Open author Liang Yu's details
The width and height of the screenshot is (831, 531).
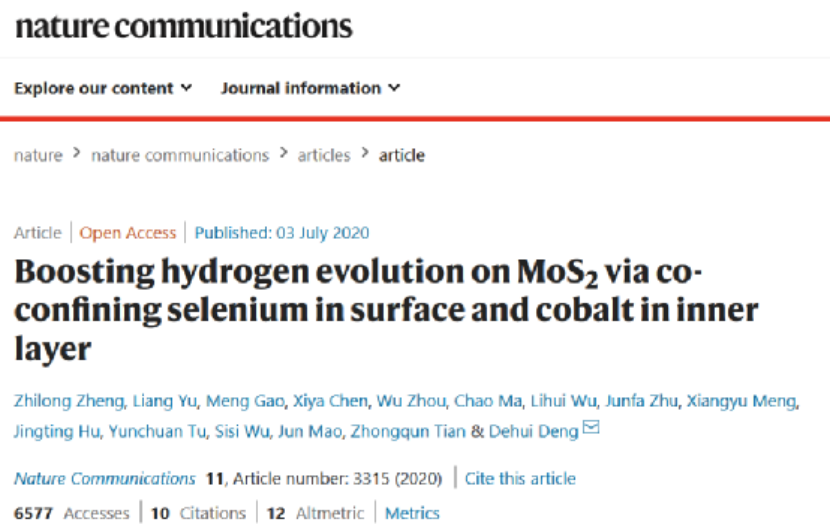164,401
